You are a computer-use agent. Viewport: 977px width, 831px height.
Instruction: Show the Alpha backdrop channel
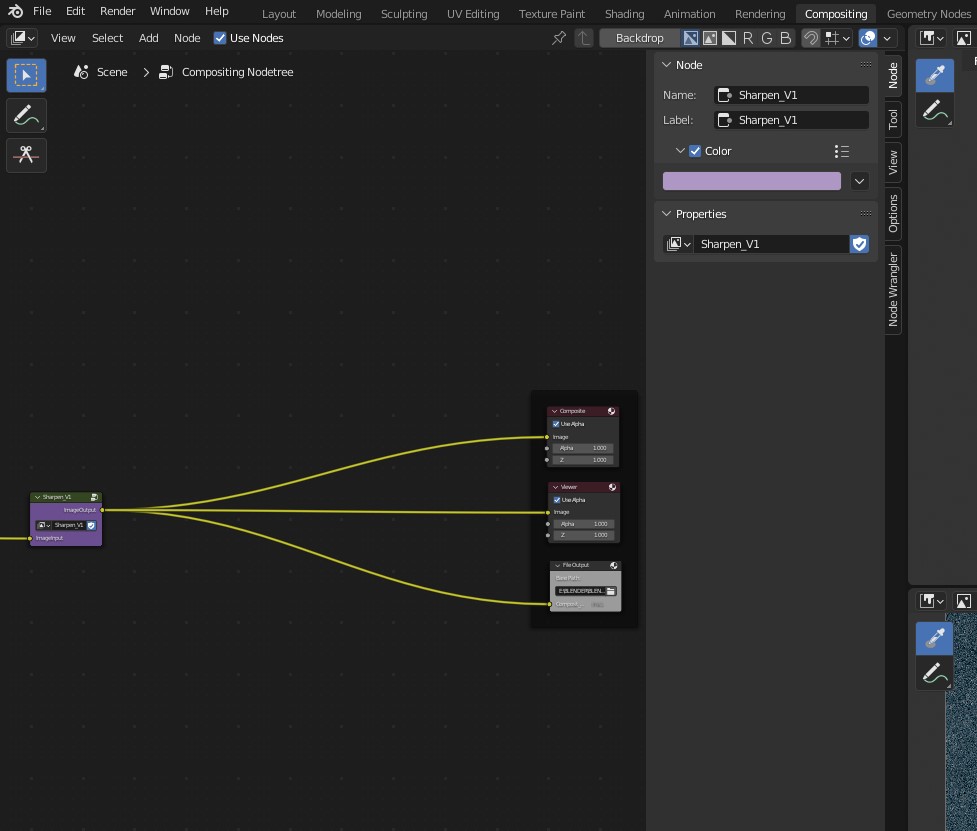(x=728, y=38)
